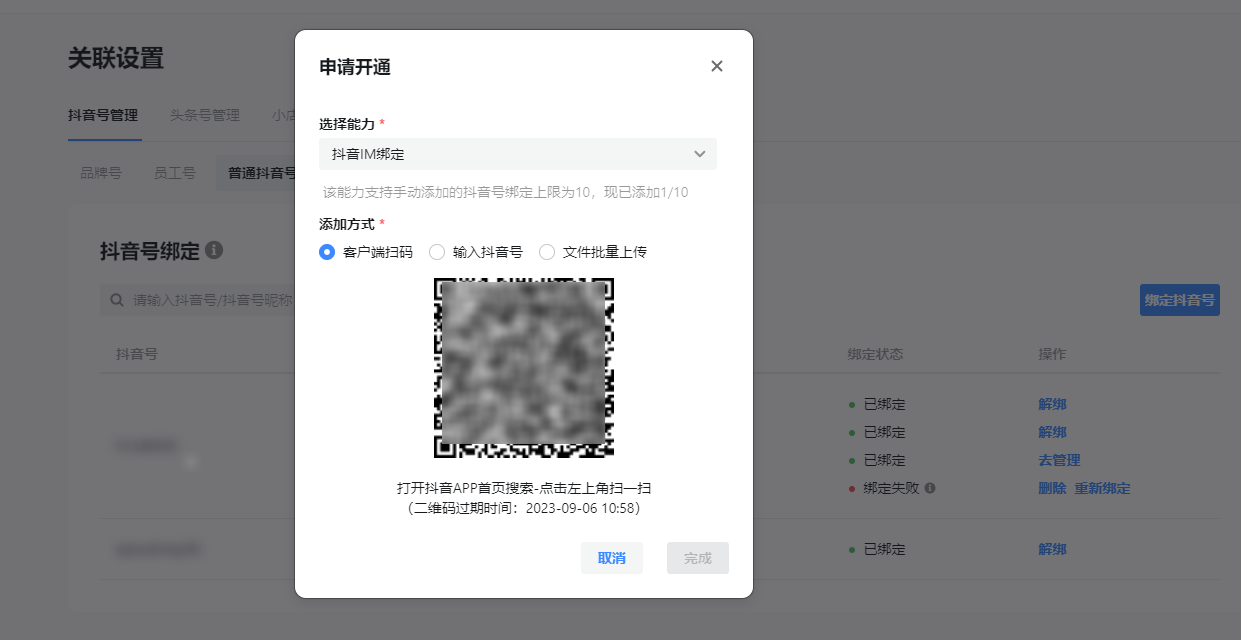The image size is (1241, 640).
Task: Click the 申请开通 dialog title
Action: pos(355,67)
